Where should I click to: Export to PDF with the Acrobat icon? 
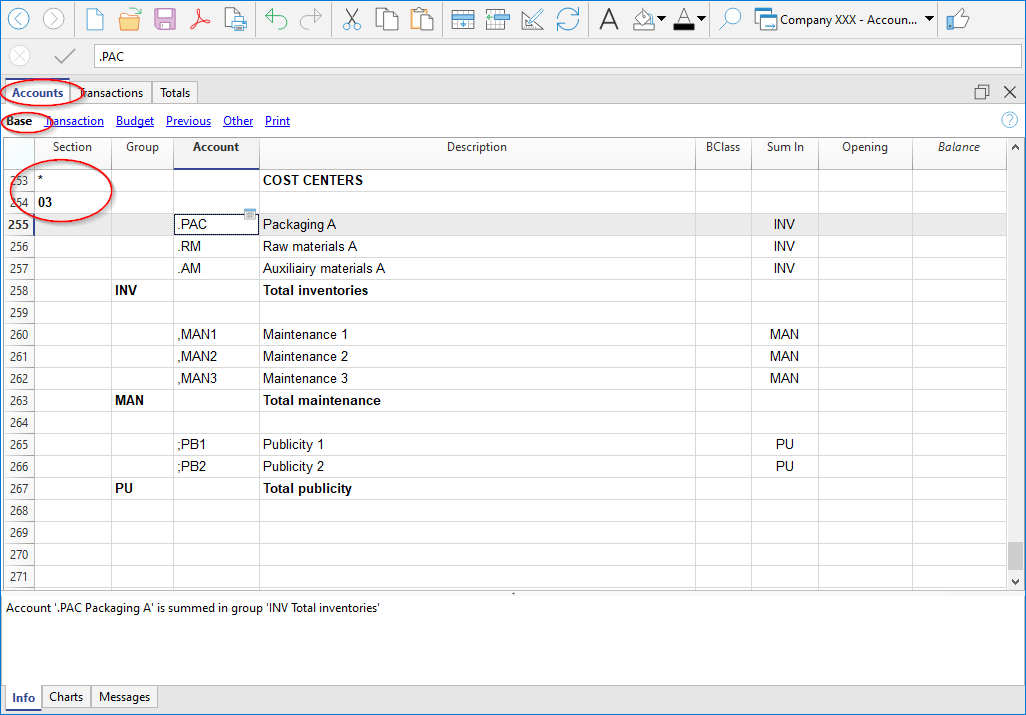(200, 19)
